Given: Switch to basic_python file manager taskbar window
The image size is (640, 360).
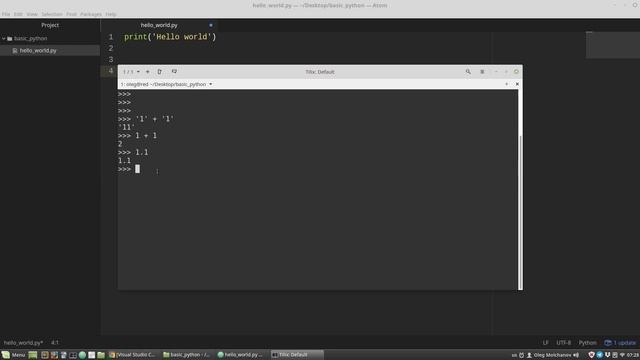Looking at the screenshot, I should tap(187, 355).
